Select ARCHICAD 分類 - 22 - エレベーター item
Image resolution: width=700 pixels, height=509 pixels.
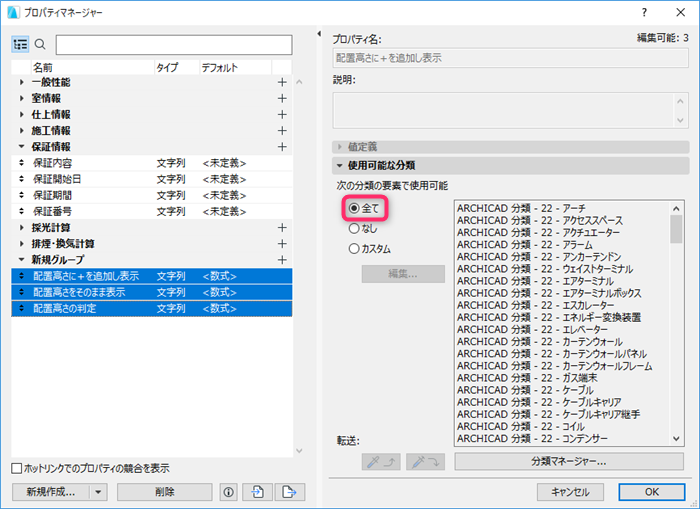pyautogui.click(x=532, y=330)
